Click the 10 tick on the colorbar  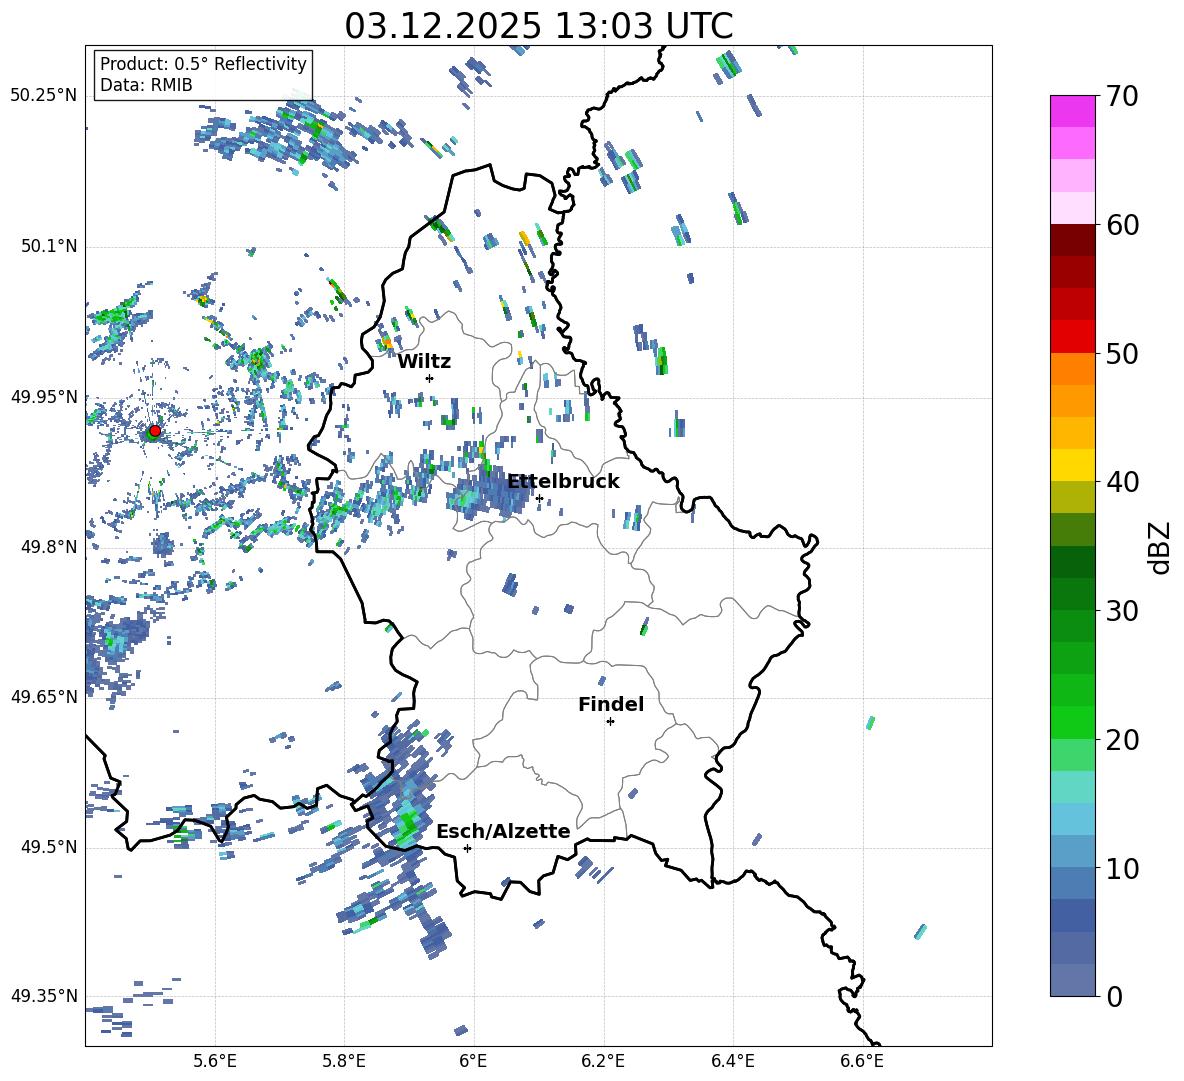[x=1121, y=868]
